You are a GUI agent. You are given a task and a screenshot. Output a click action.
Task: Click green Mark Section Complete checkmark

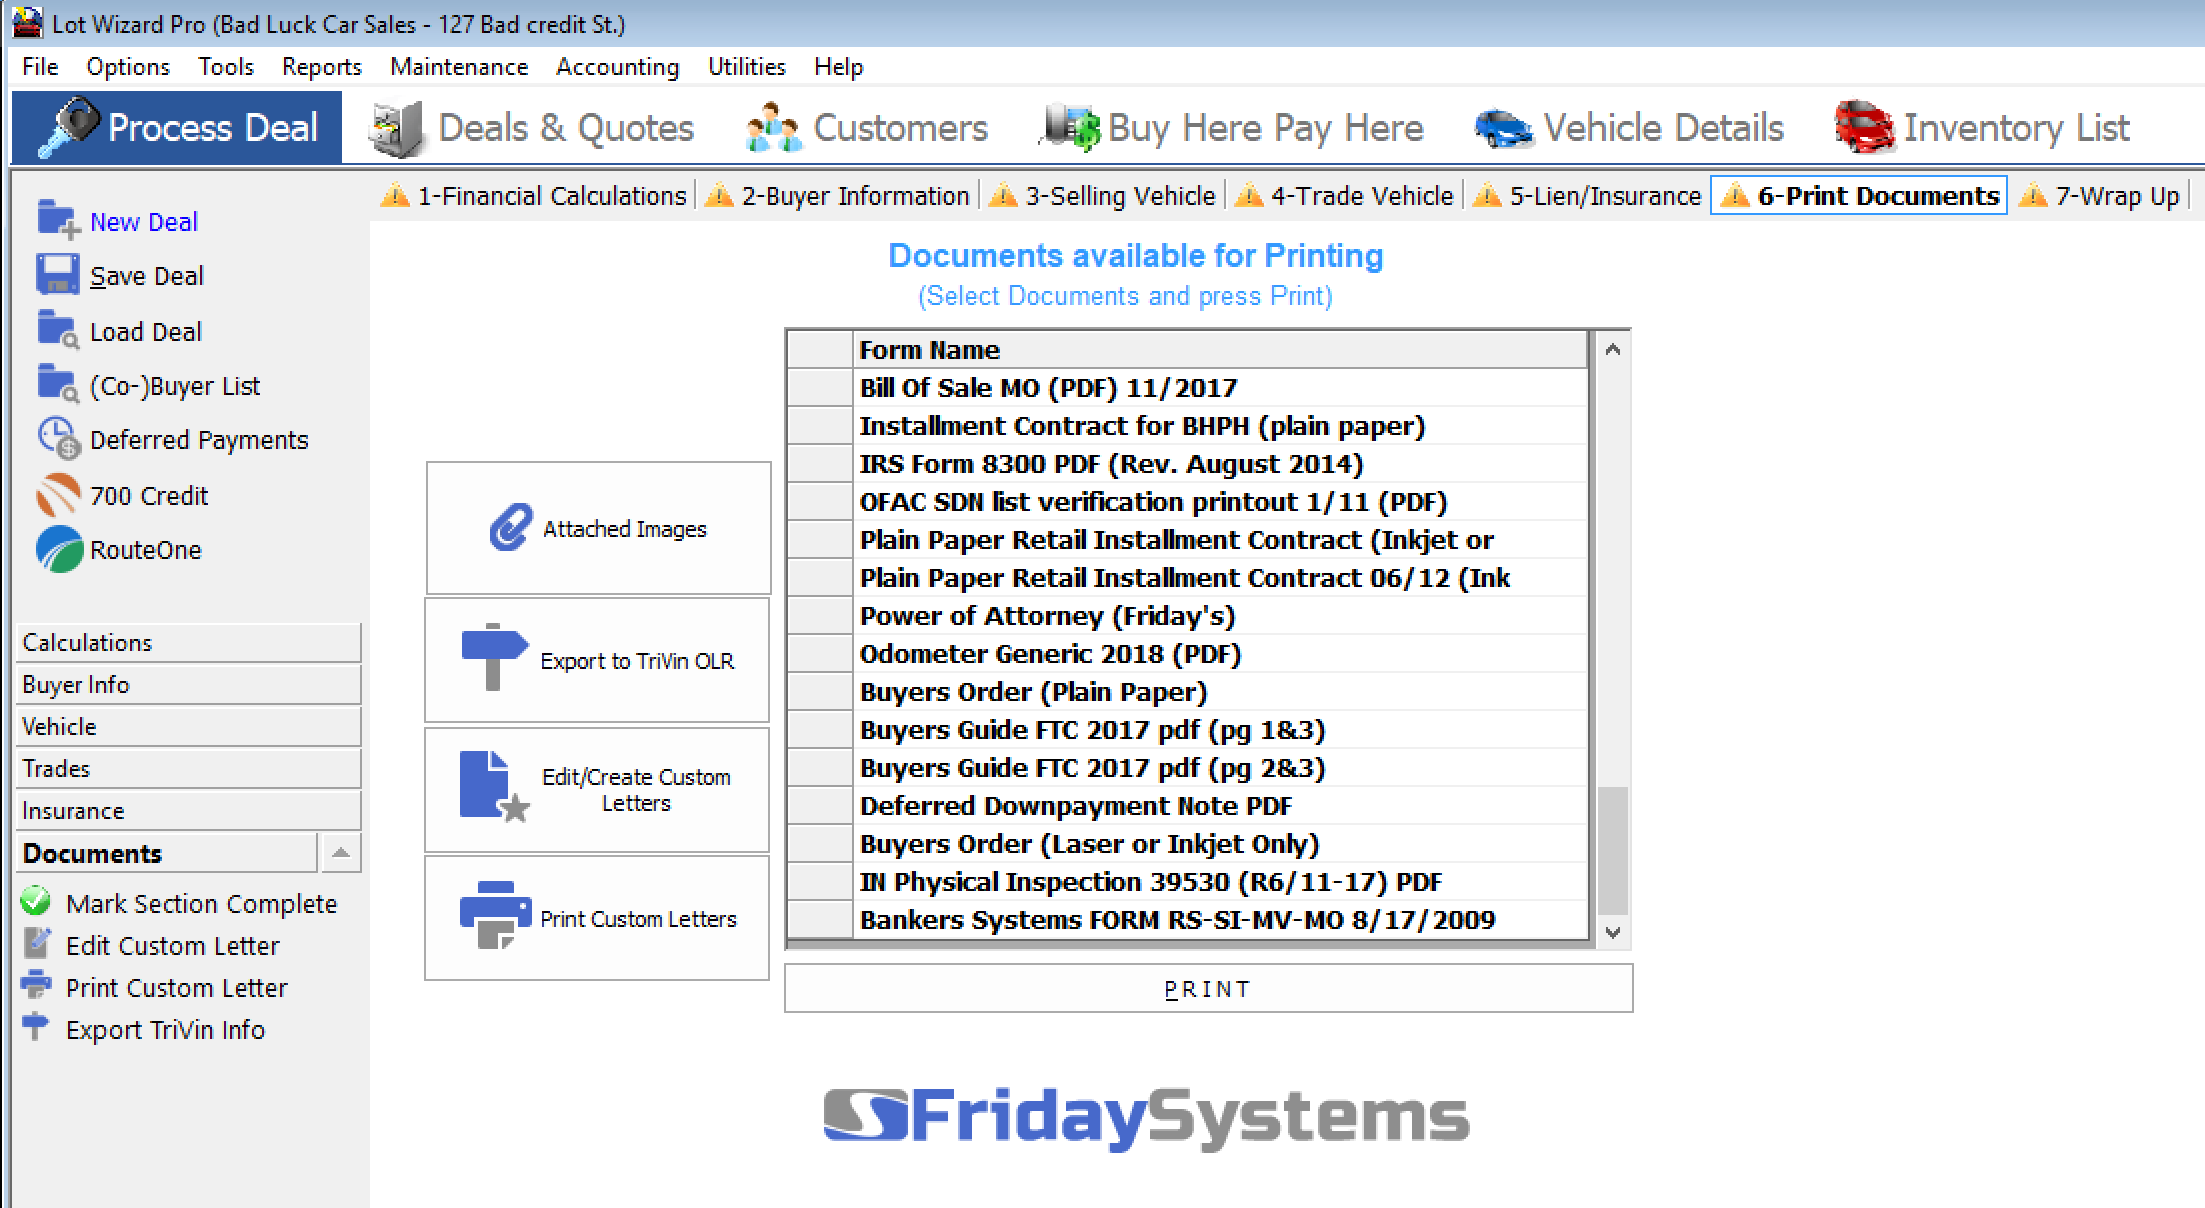point(36,902)
